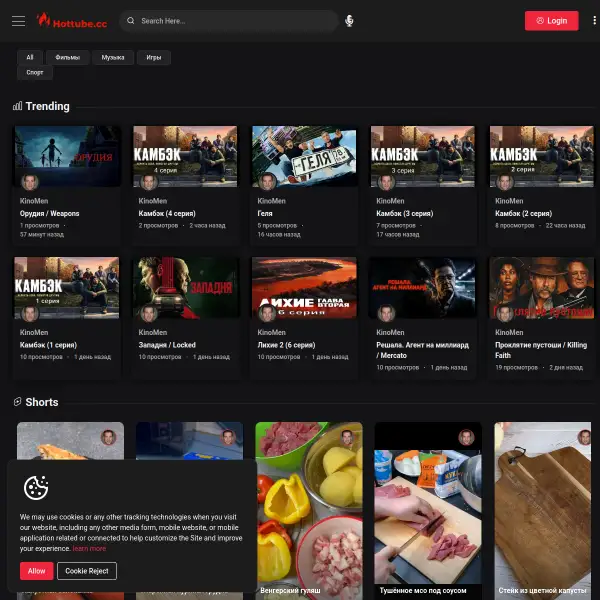Open the Тушёное мясо под соусом short

[428, 510]
